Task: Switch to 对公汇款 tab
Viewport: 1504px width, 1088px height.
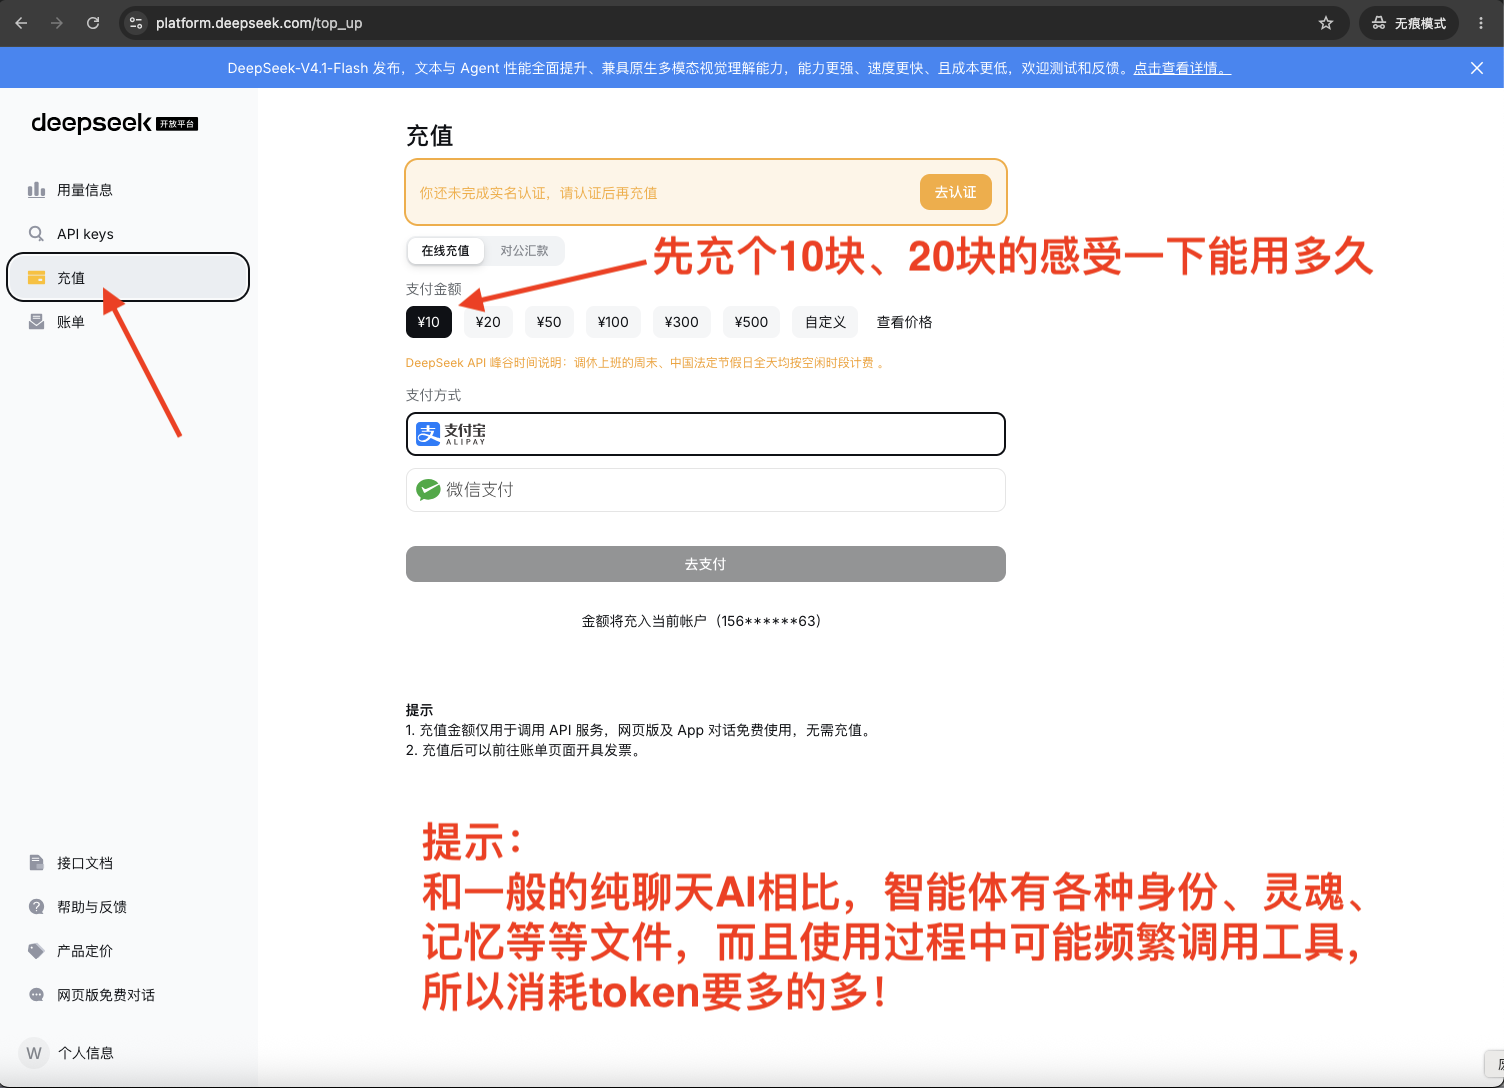Action: click(524, 251)
